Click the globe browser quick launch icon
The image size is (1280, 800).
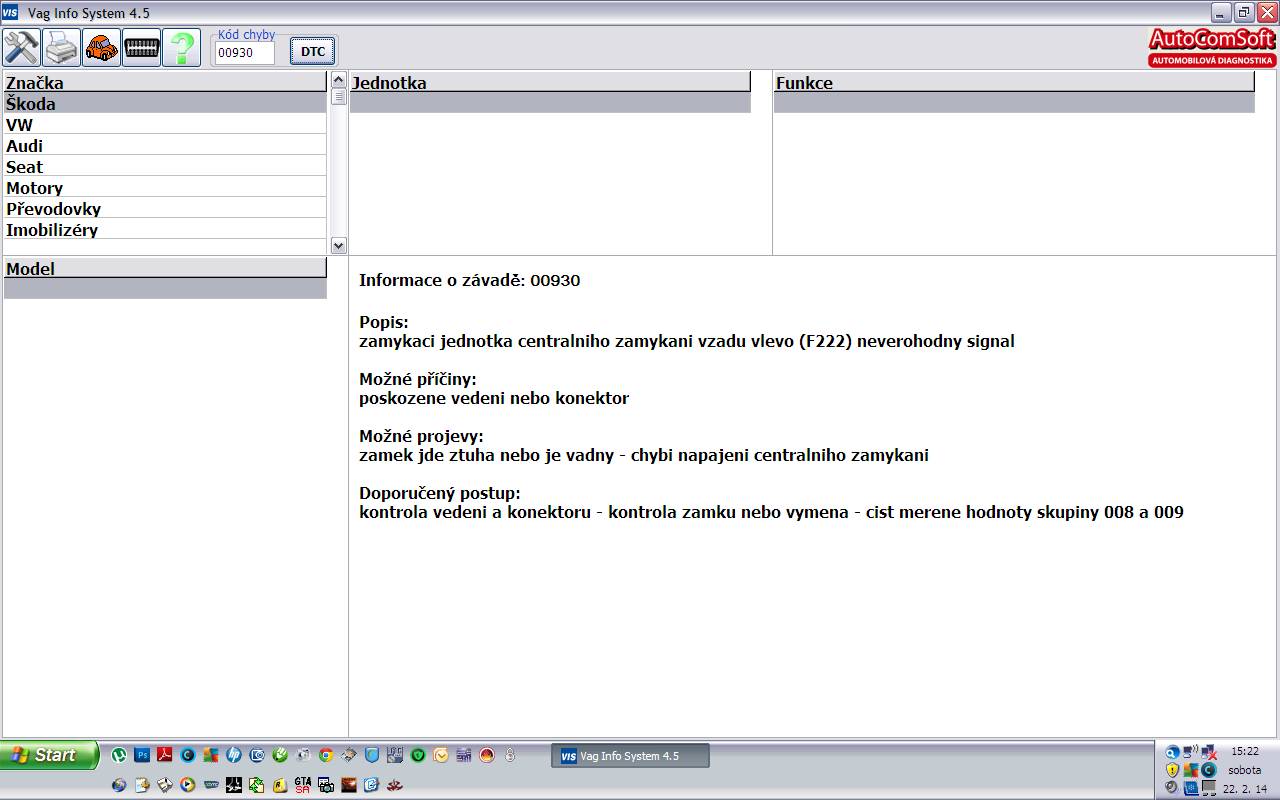(x=119, y=785)
